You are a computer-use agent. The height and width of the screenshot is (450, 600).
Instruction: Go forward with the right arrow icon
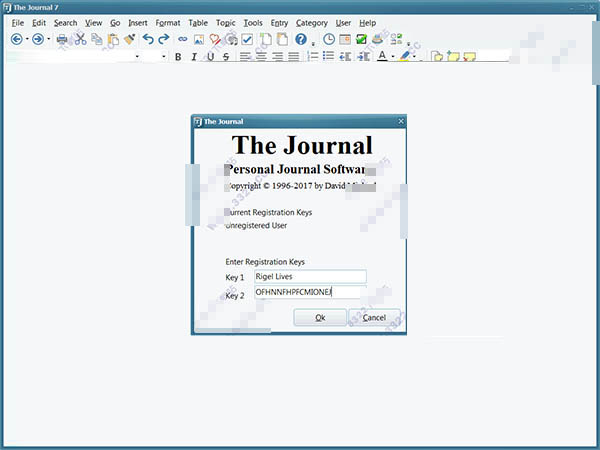pos(38,39)
